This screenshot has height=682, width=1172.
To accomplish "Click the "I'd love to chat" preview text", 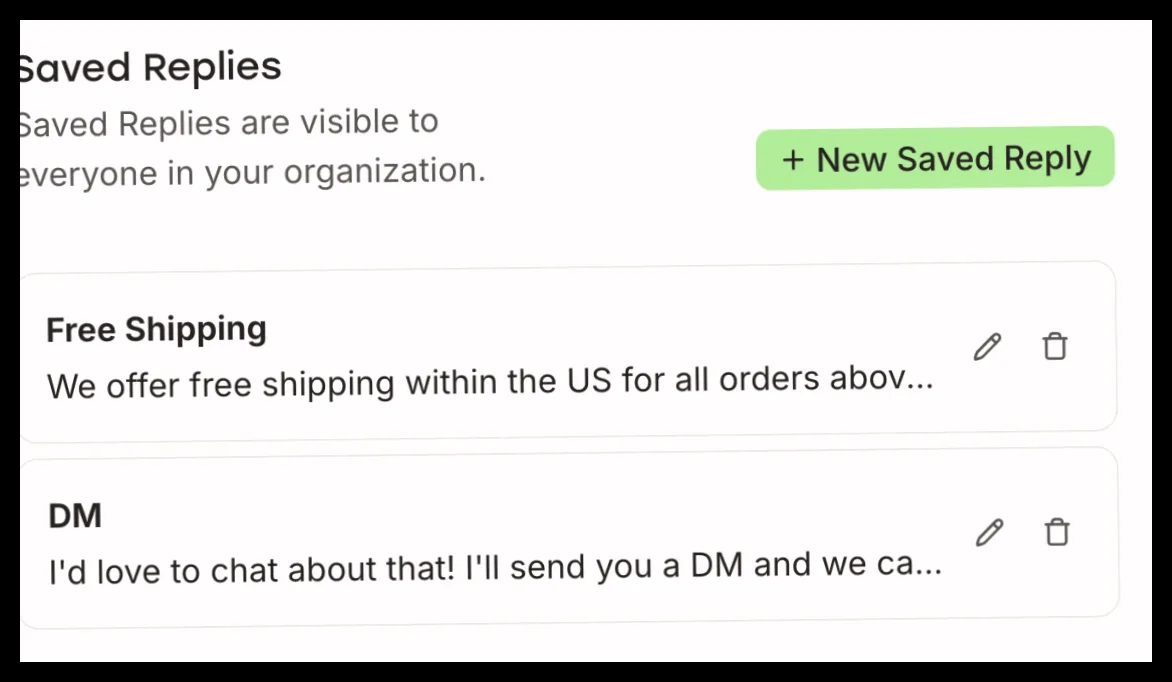I will pyautogui.click(x=495, y=568).
